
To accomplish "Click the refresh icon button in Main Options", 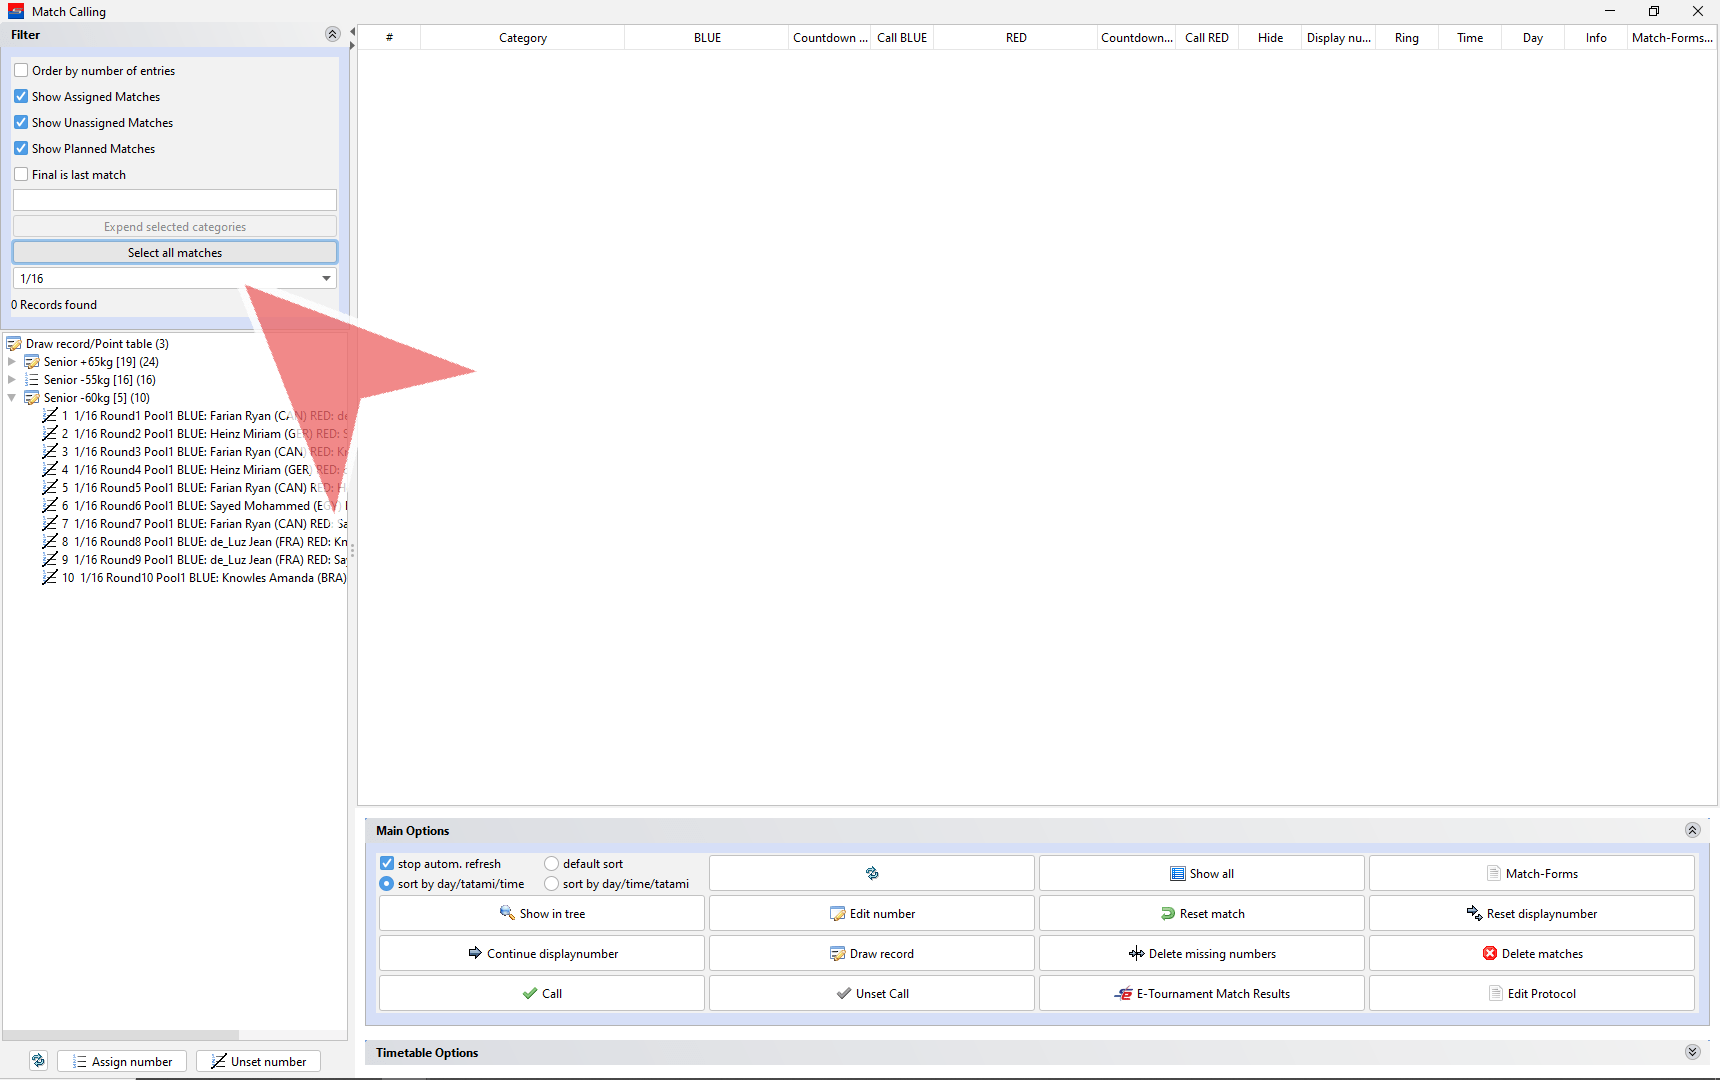I will (x=871, y=873).
